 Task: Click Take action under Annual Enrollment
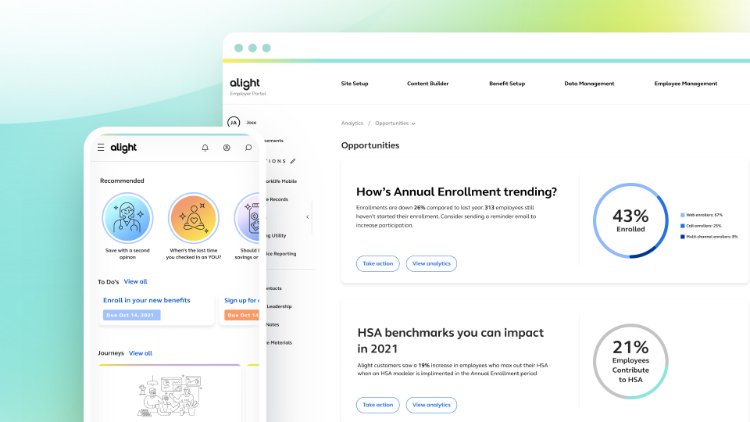[x=377, y=264]
